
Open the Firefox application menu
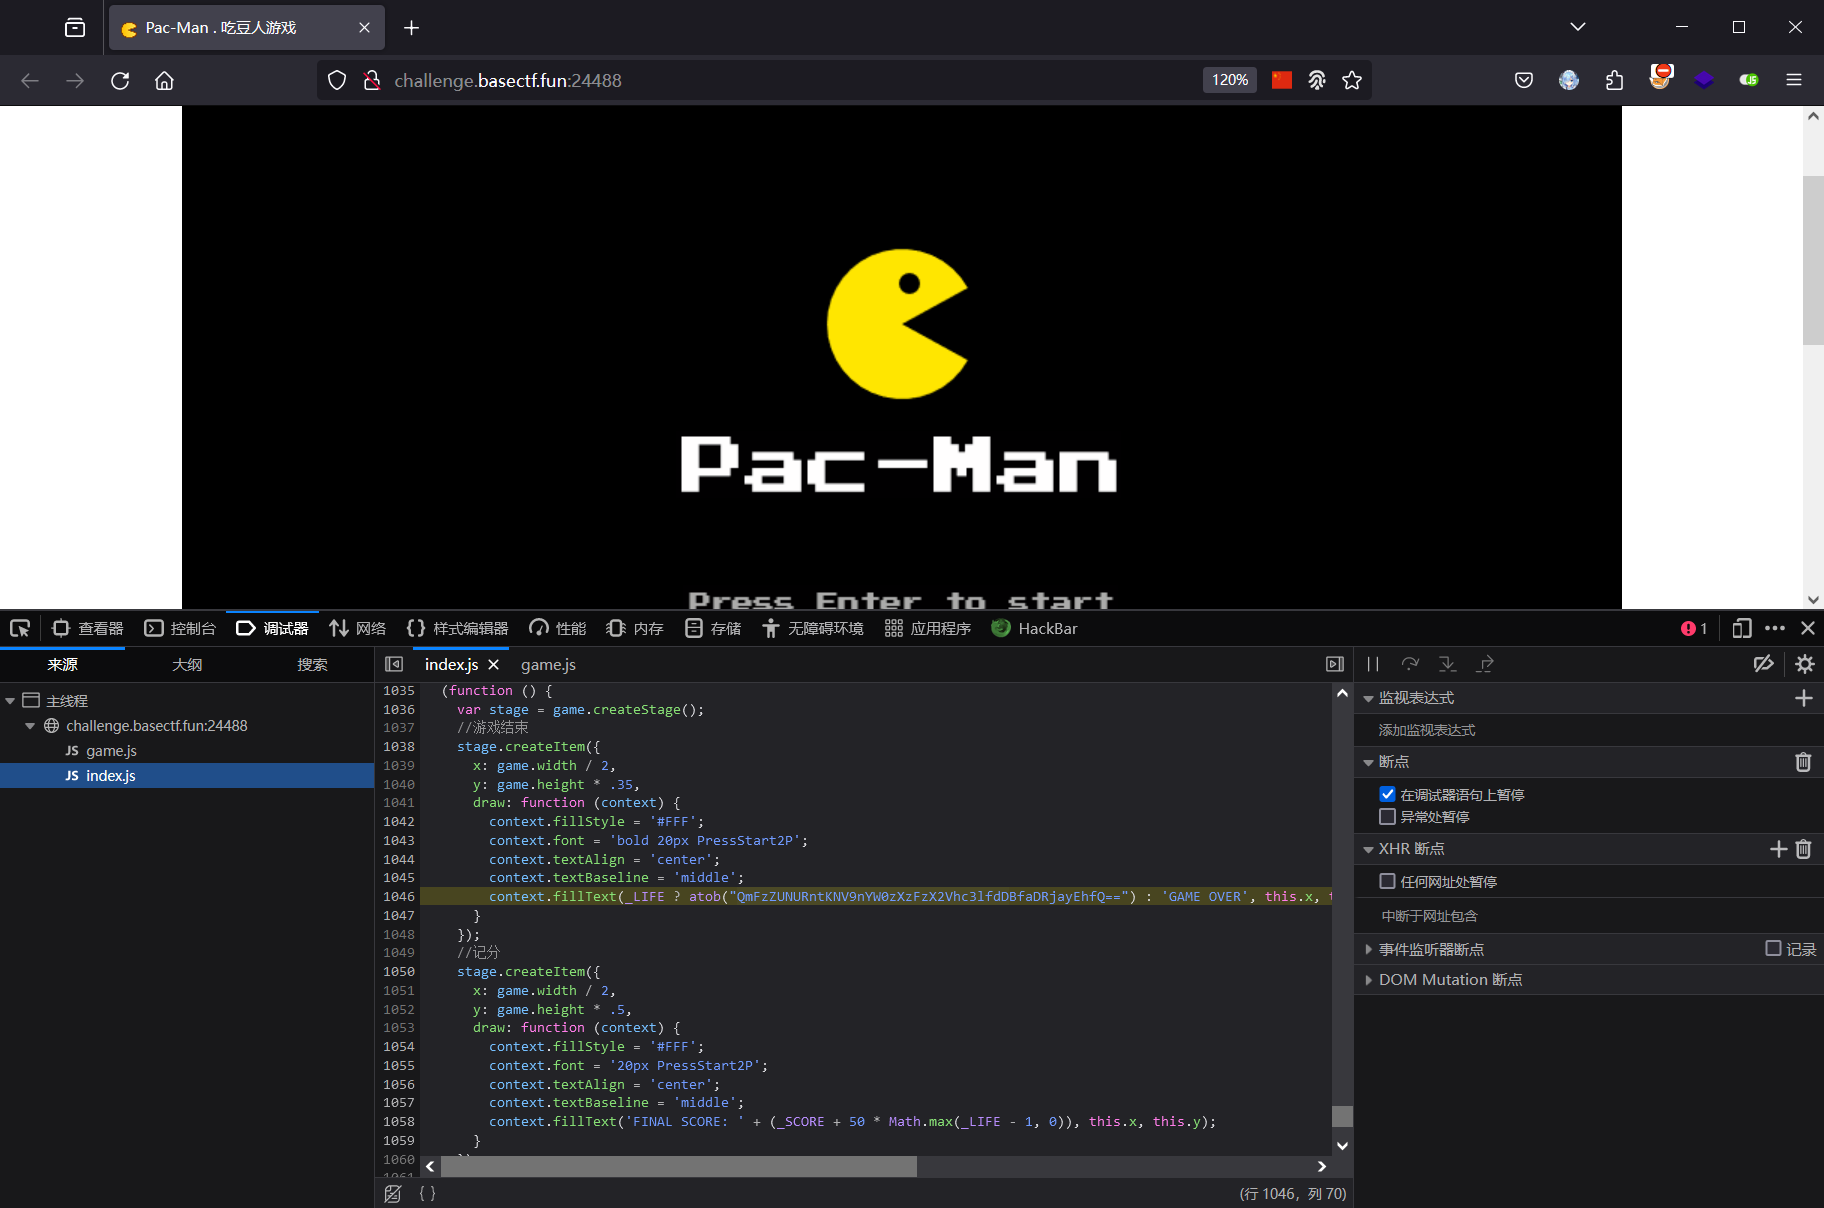pyautogui.click(x=1794, y=80)
